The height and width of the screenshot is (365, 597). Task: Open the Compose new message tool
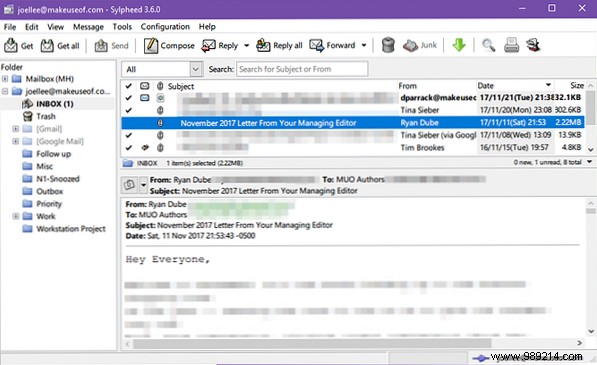[x=151, y=46]
